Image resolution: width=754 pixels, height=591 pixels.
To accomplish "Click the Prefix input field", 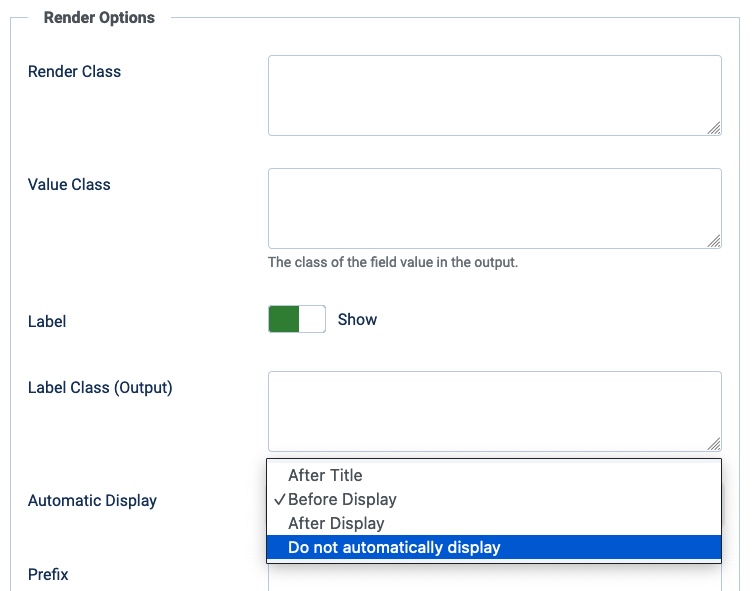I will point(495,577).
